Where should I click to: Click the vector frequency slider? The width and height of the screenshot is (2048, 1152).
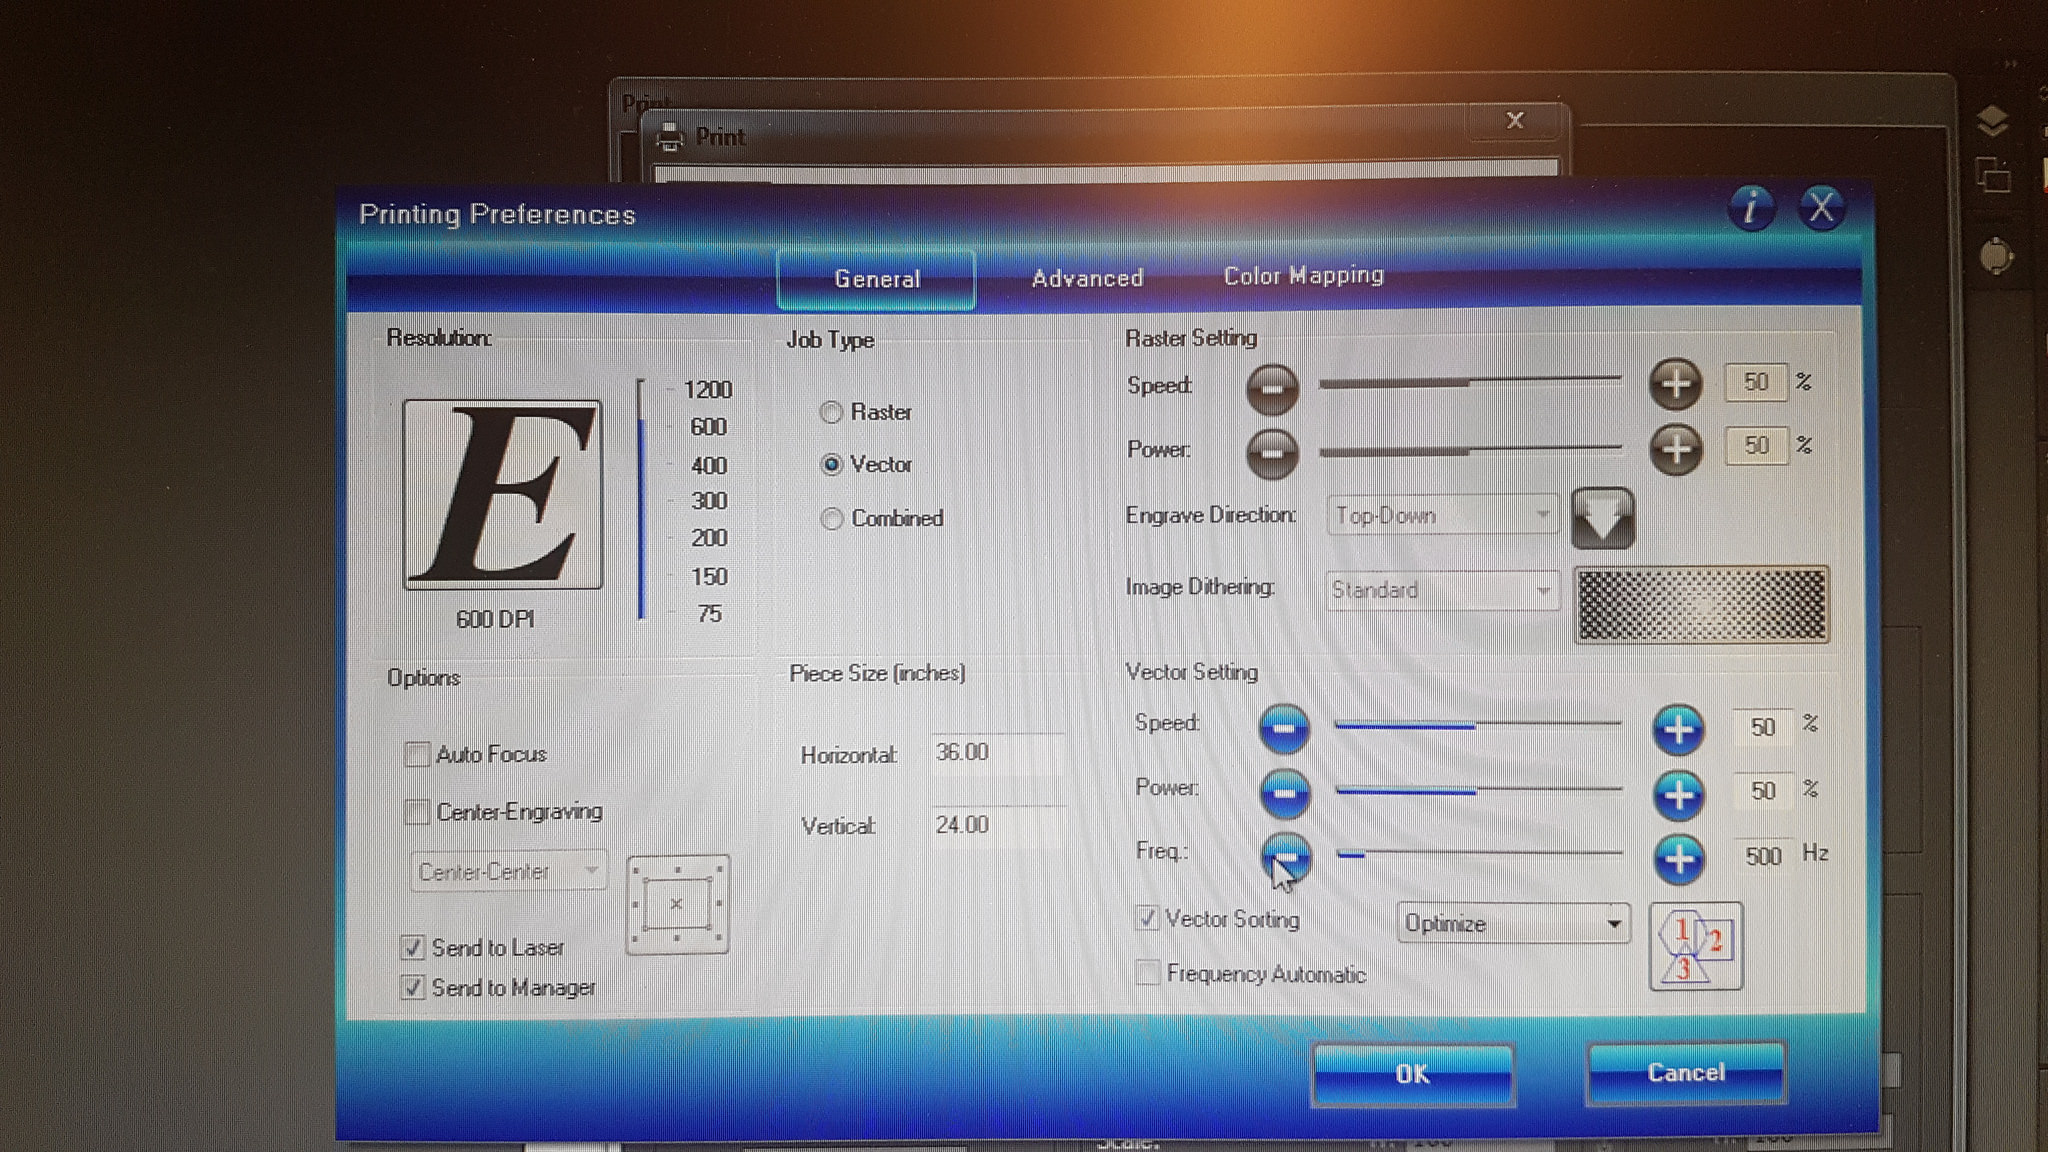click(x=1479, y=853)
